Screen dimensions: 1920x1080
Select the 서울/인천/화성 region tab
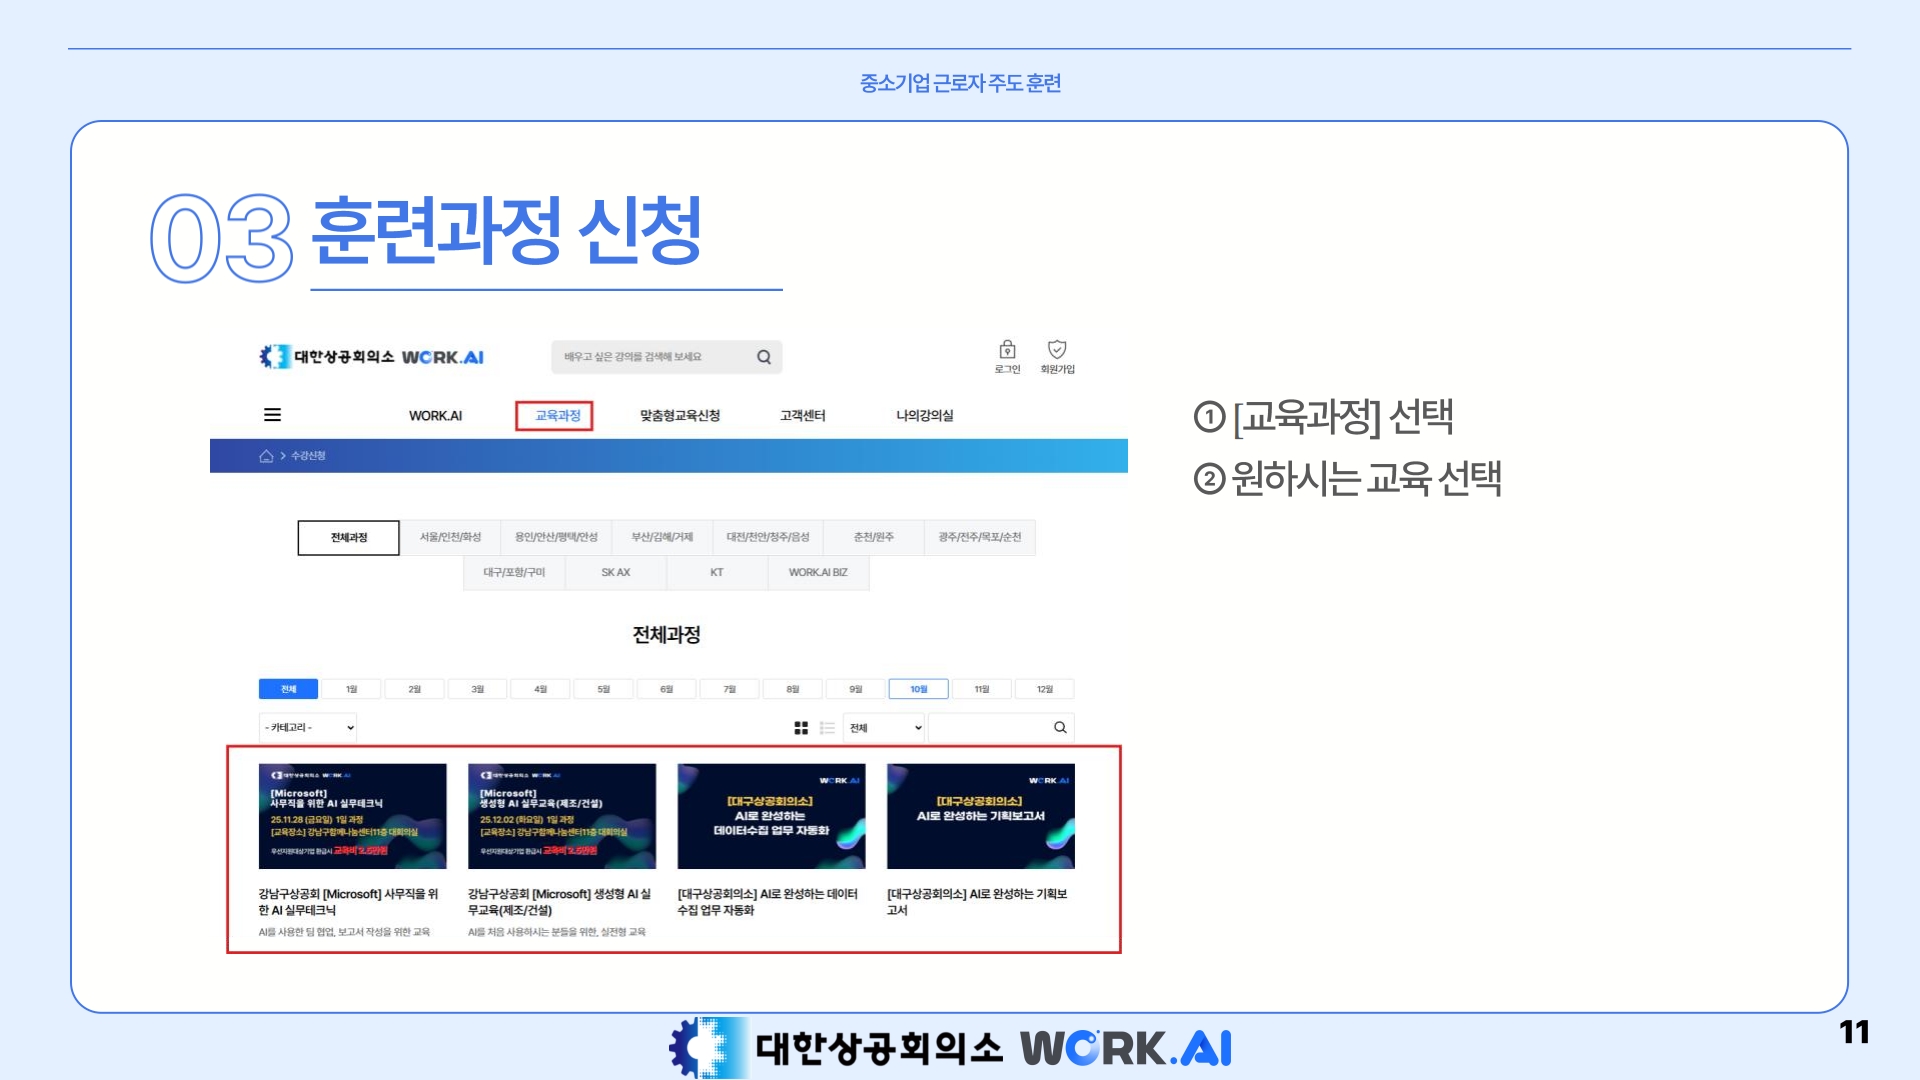(x=450, y=537)
